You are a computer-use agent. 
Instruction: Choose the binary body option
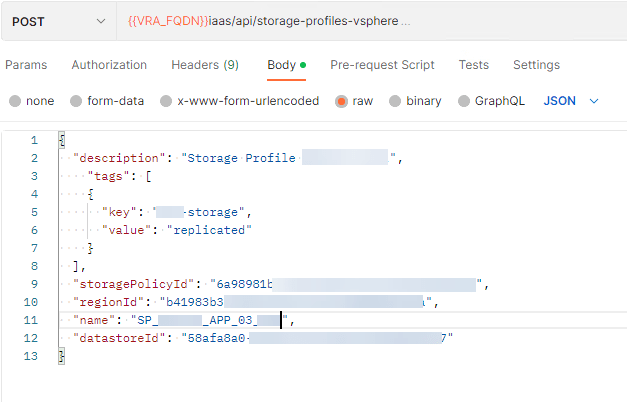[395, 101]
